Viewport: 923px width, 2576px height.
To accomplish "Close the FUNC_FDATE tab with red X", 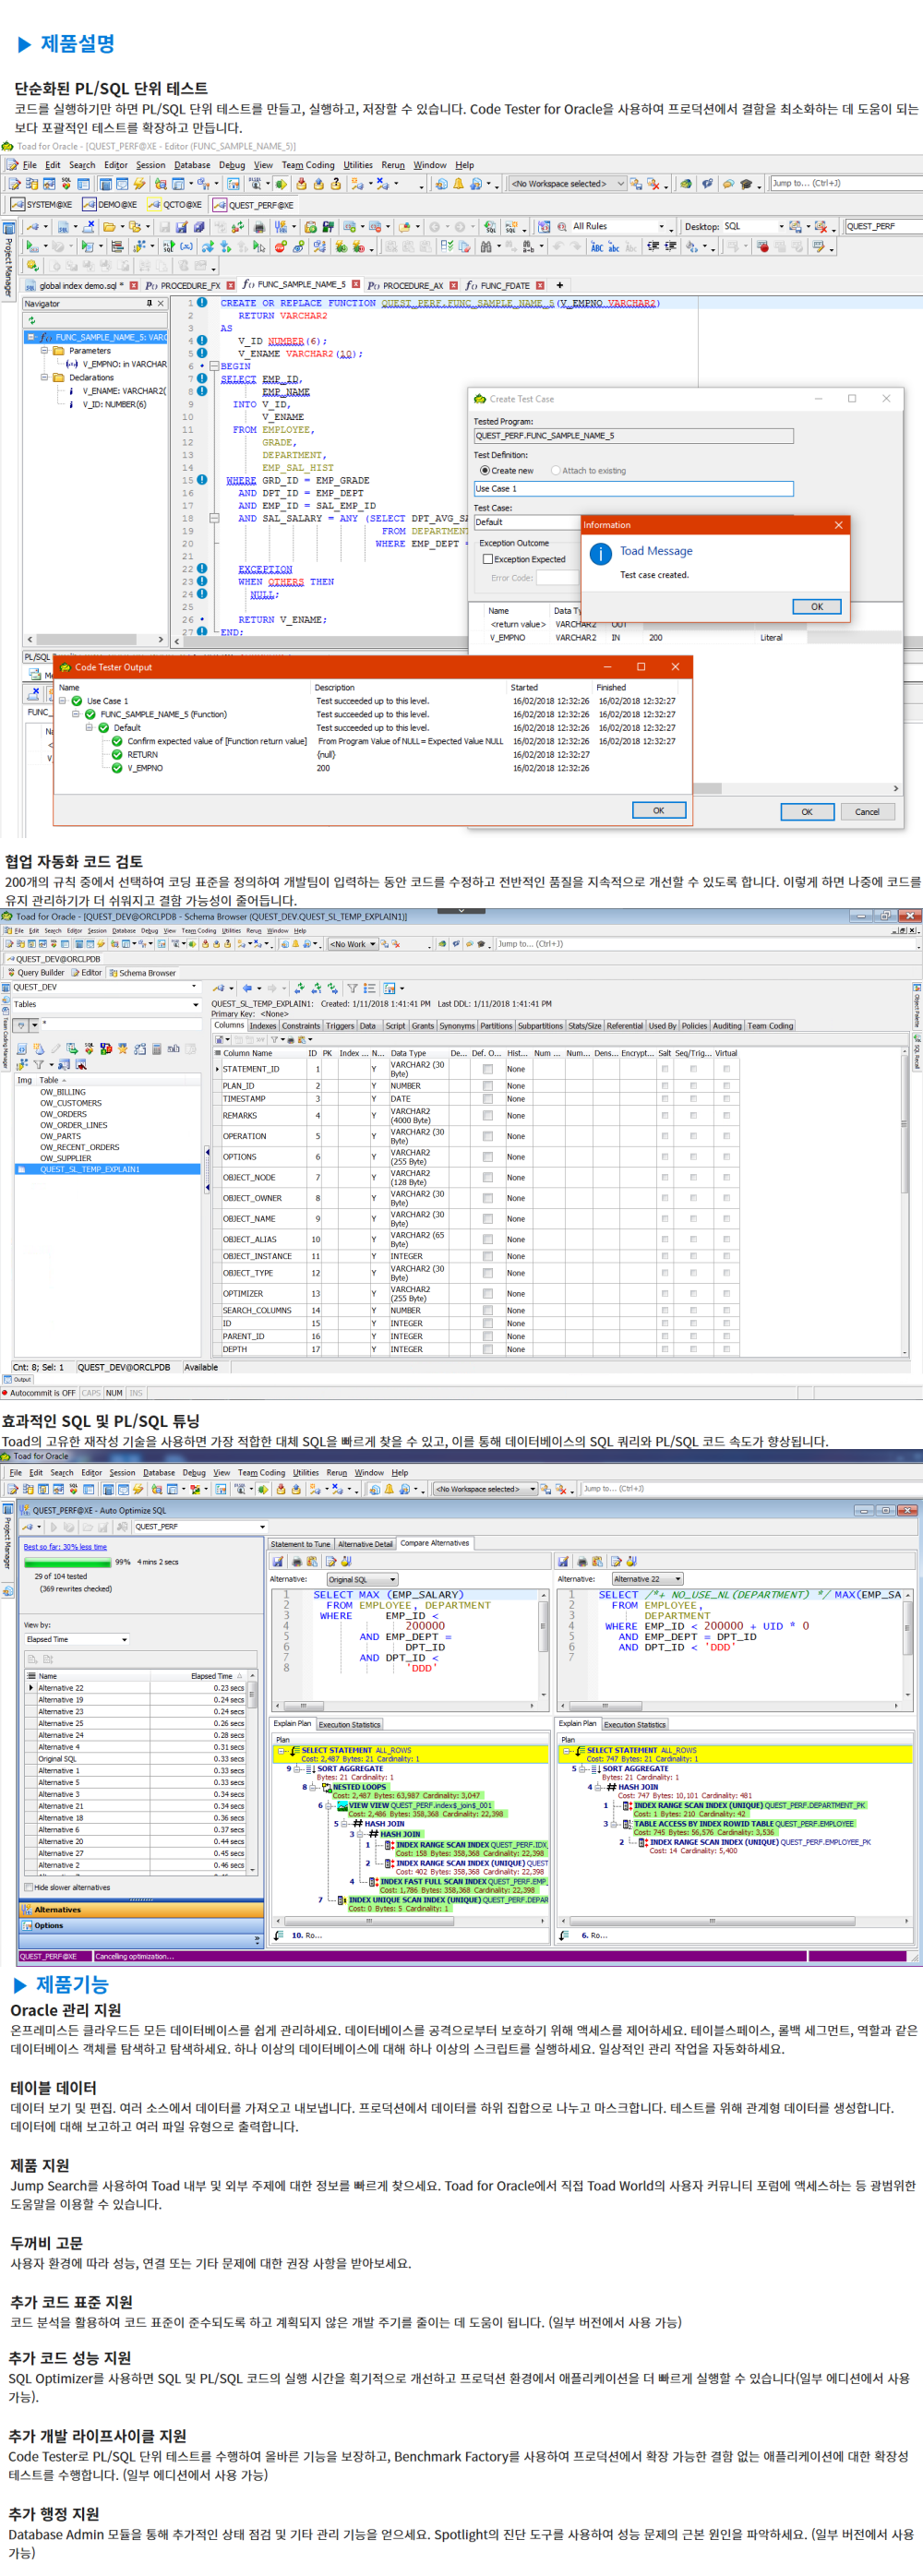I will [x=540, y=285].
